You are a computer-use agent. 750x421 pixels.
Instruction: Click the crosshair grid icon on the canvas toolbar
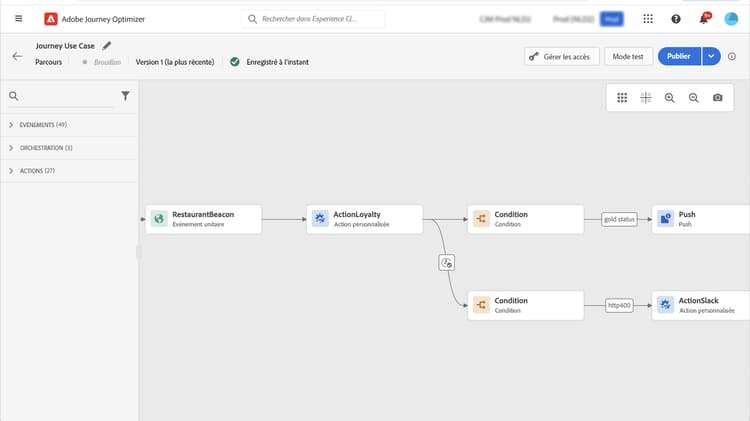click(646, 97)
